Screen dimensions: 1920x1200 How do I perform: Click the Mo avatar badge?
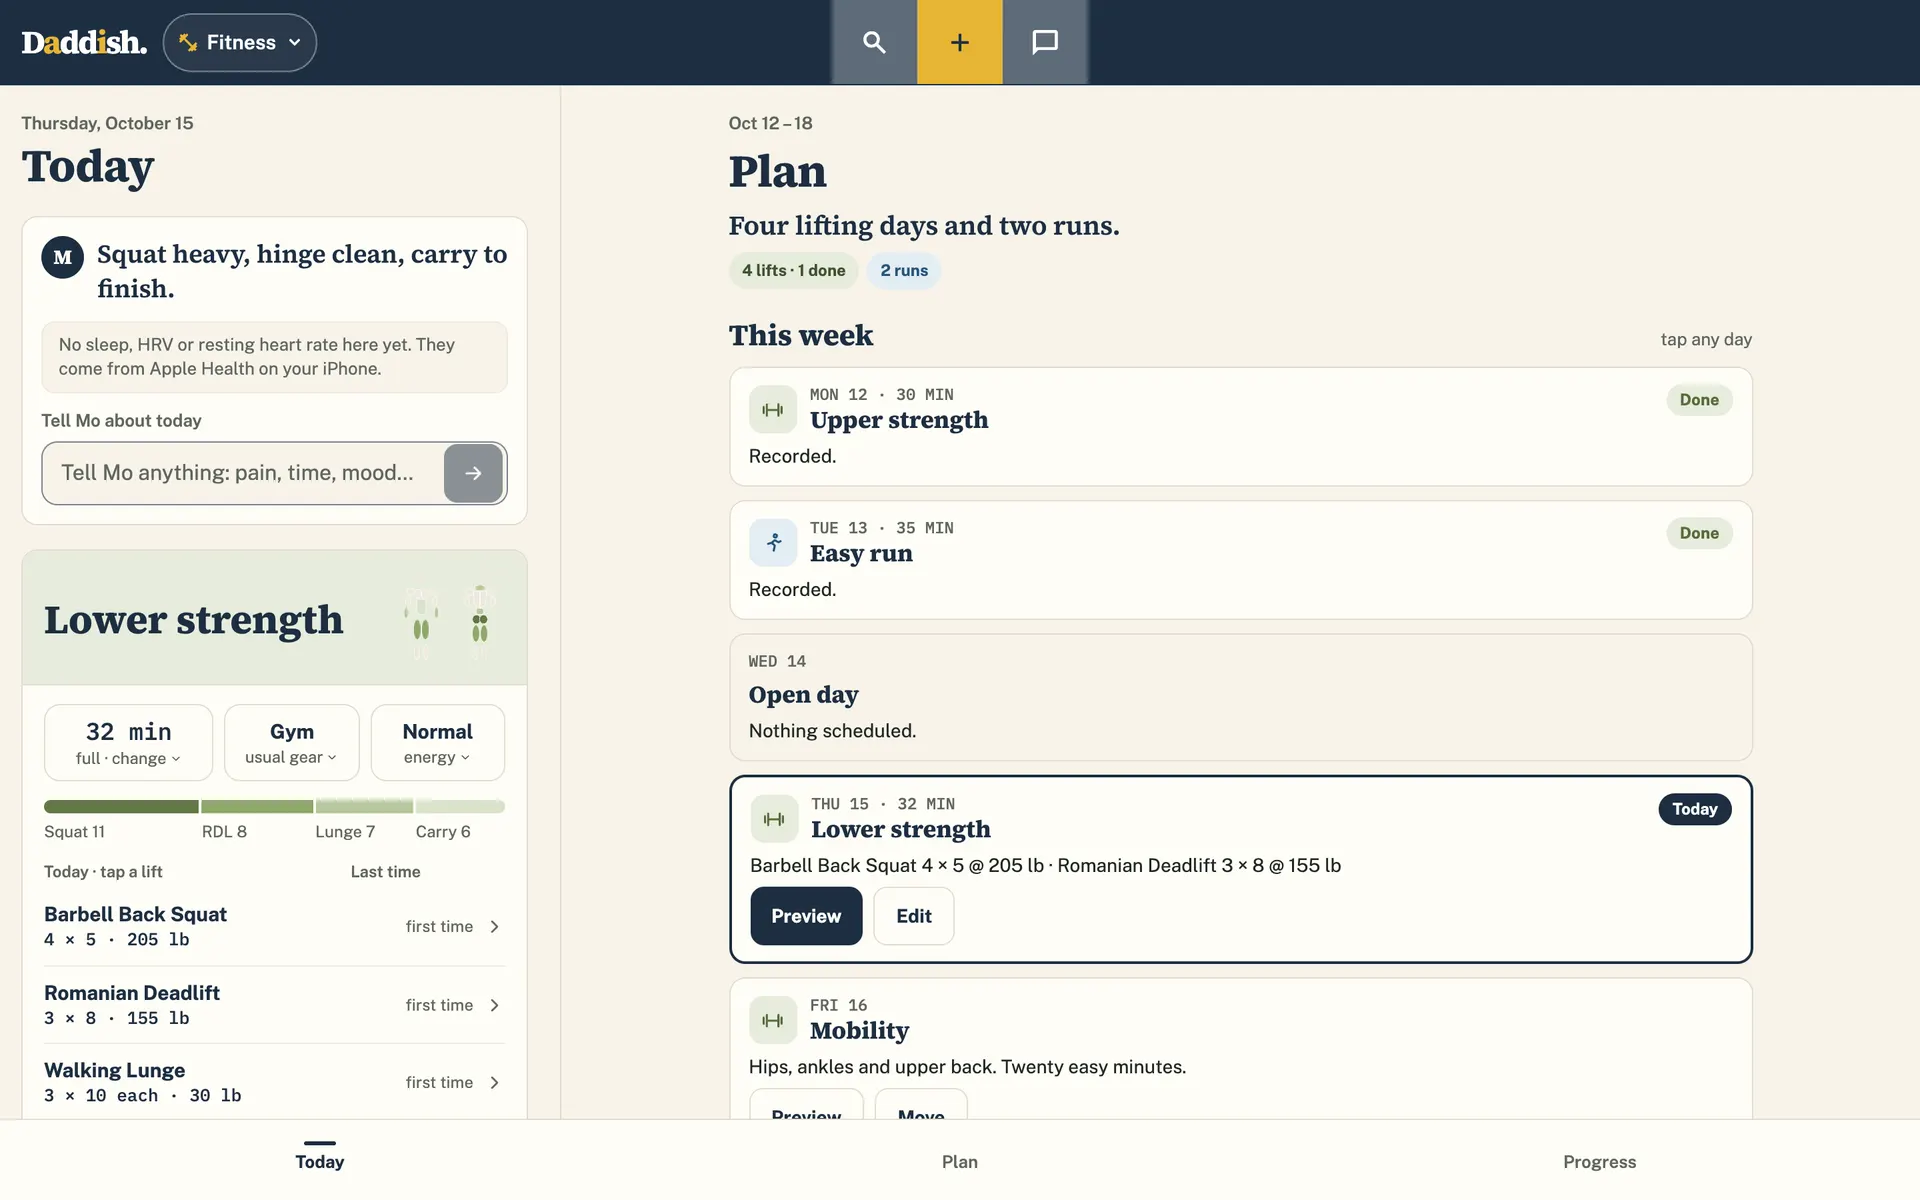[62, 257]
